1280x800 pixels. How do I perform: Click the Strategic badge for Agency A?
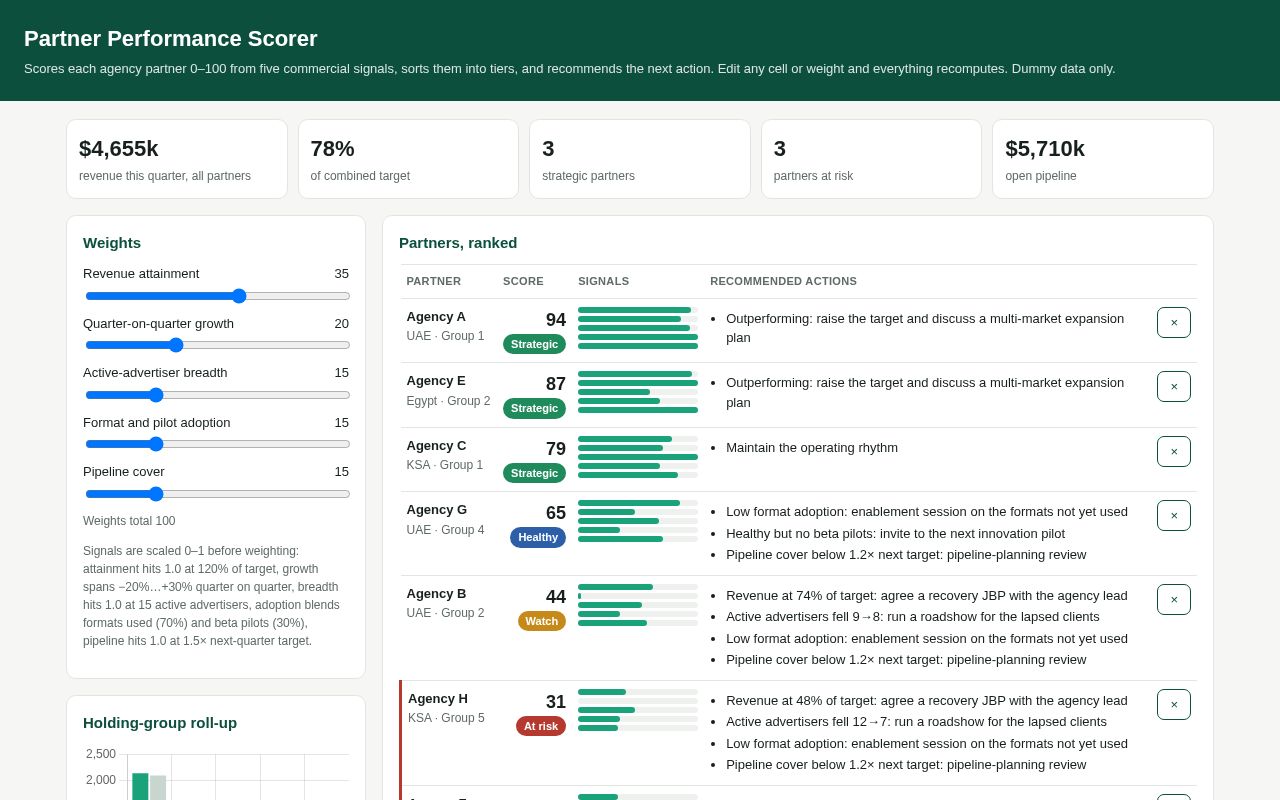[534, 344]
